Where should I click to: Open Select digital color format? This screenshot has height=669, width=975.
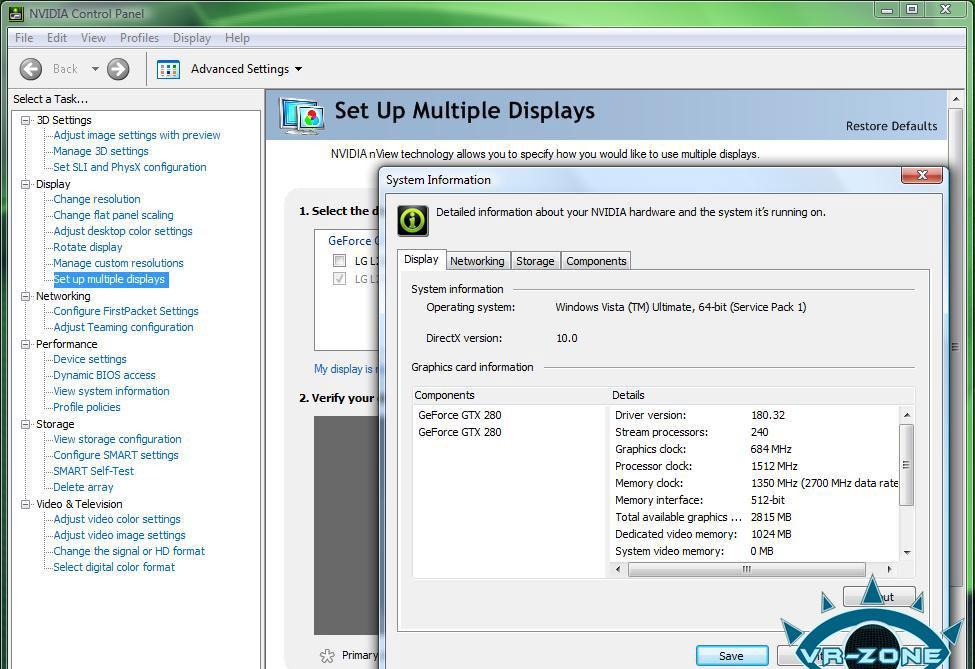click(x=114, y=567)
